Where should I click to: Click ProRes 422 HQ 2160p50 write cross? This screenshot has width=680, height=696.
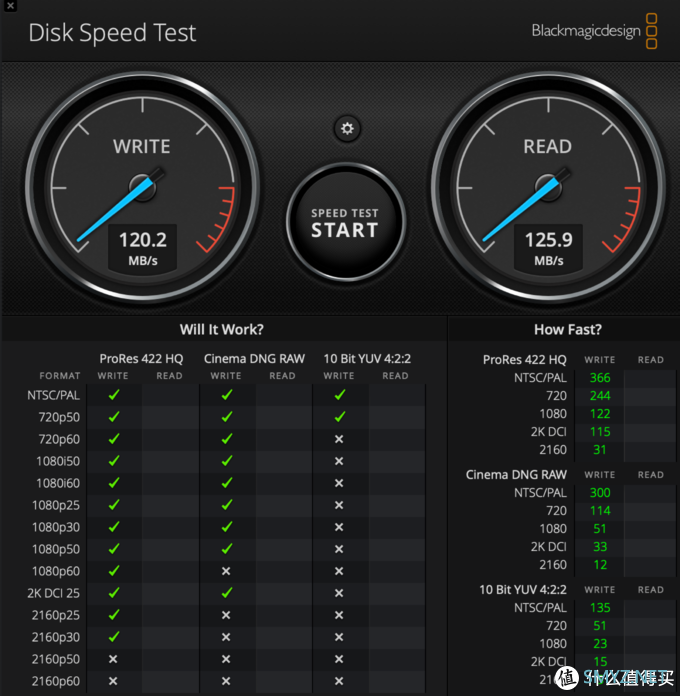coord(113,659)
